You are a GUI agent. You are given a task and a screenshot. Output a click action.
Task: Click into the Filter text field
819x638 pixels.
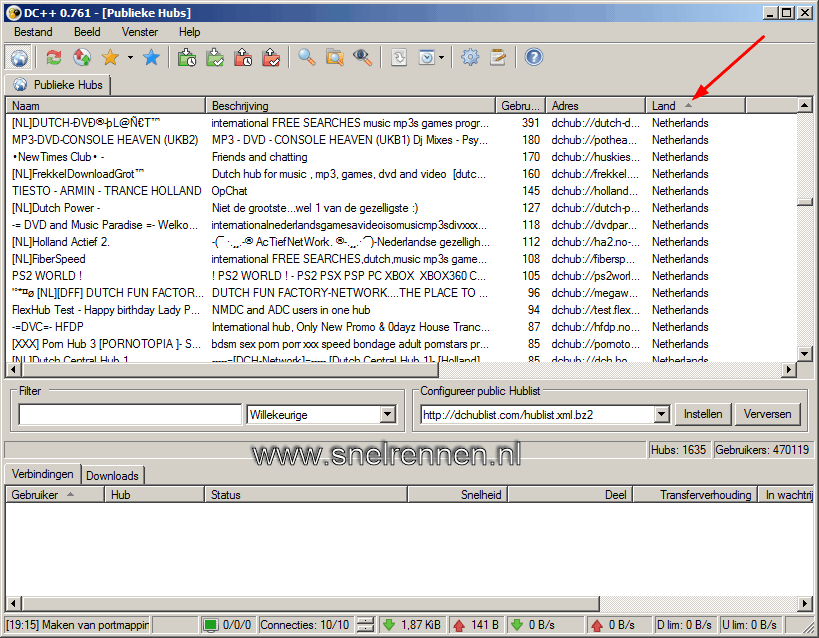[130, 414]
